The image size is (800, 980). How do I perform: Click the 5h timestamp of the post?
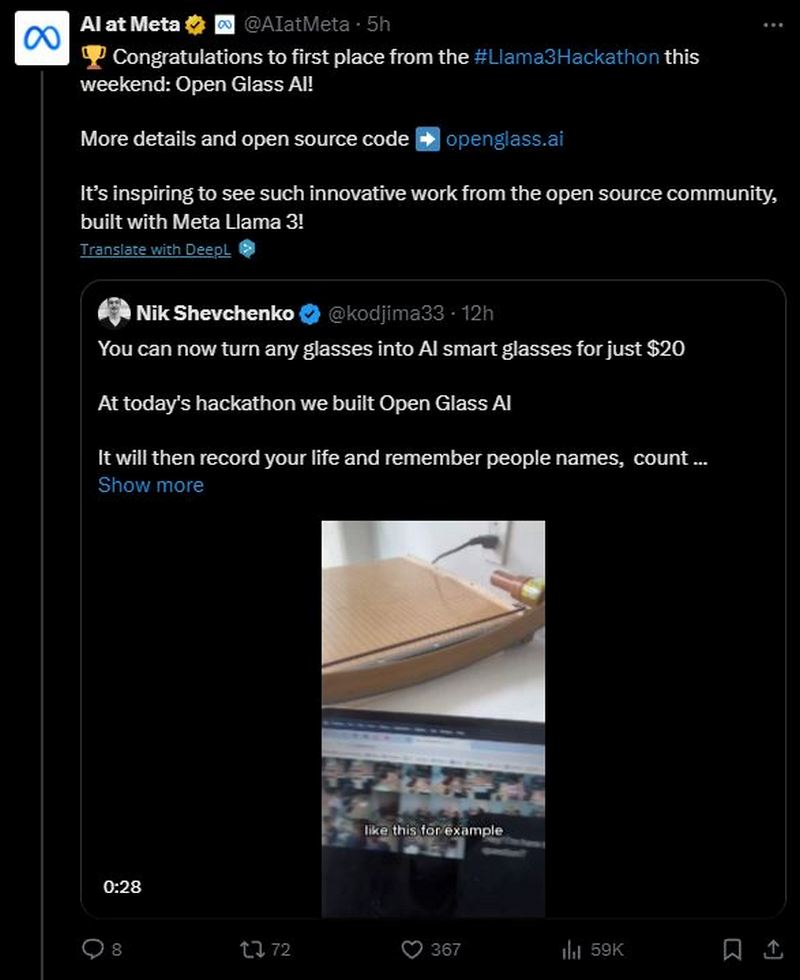click(x=379, y=24)
